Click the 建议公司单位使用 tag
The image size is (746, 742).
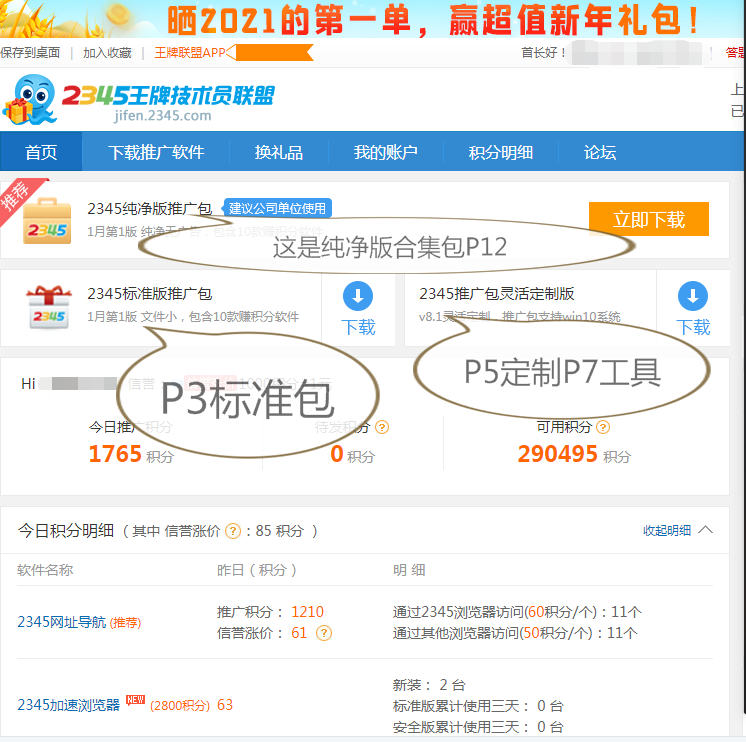[277, 208]
